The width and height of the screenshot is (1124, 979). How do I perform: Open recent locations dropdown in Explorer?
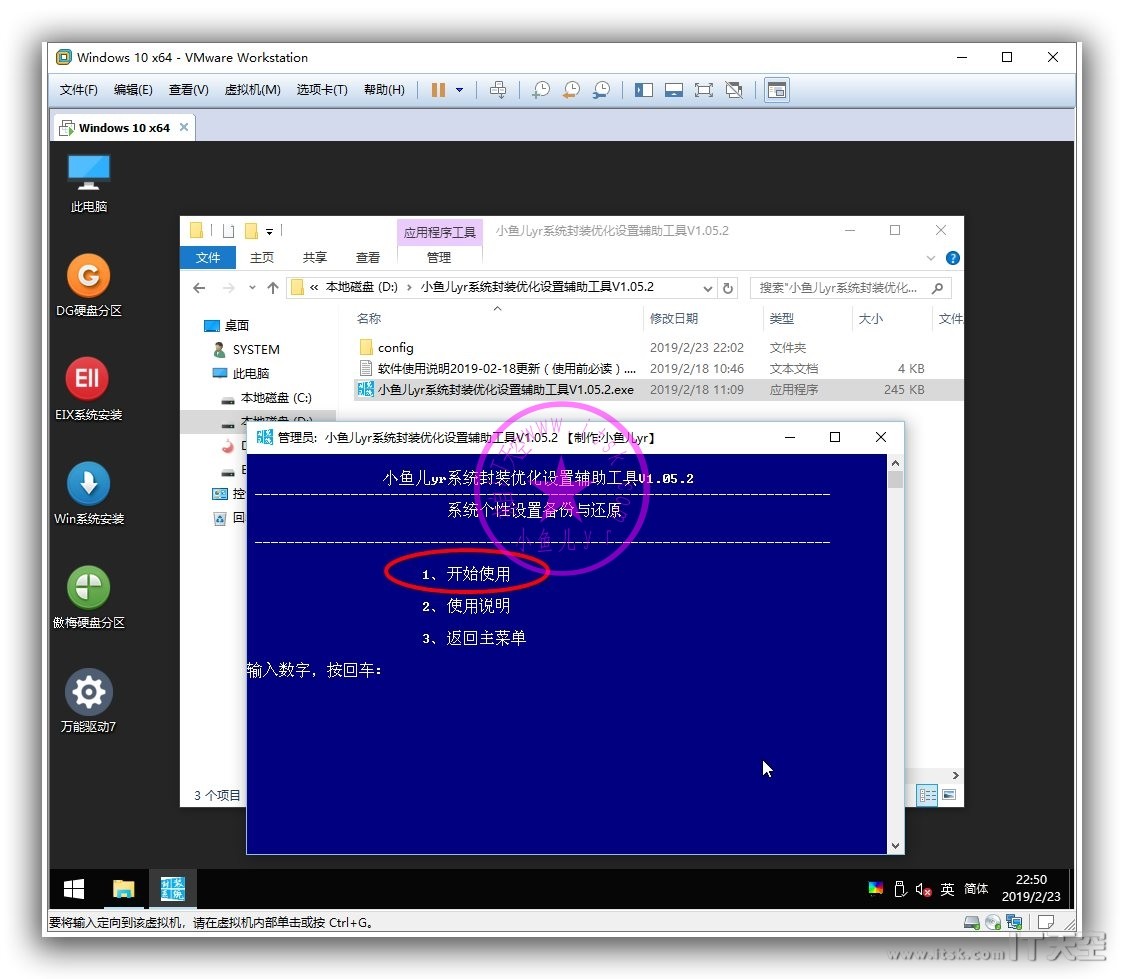coord(252,287)
